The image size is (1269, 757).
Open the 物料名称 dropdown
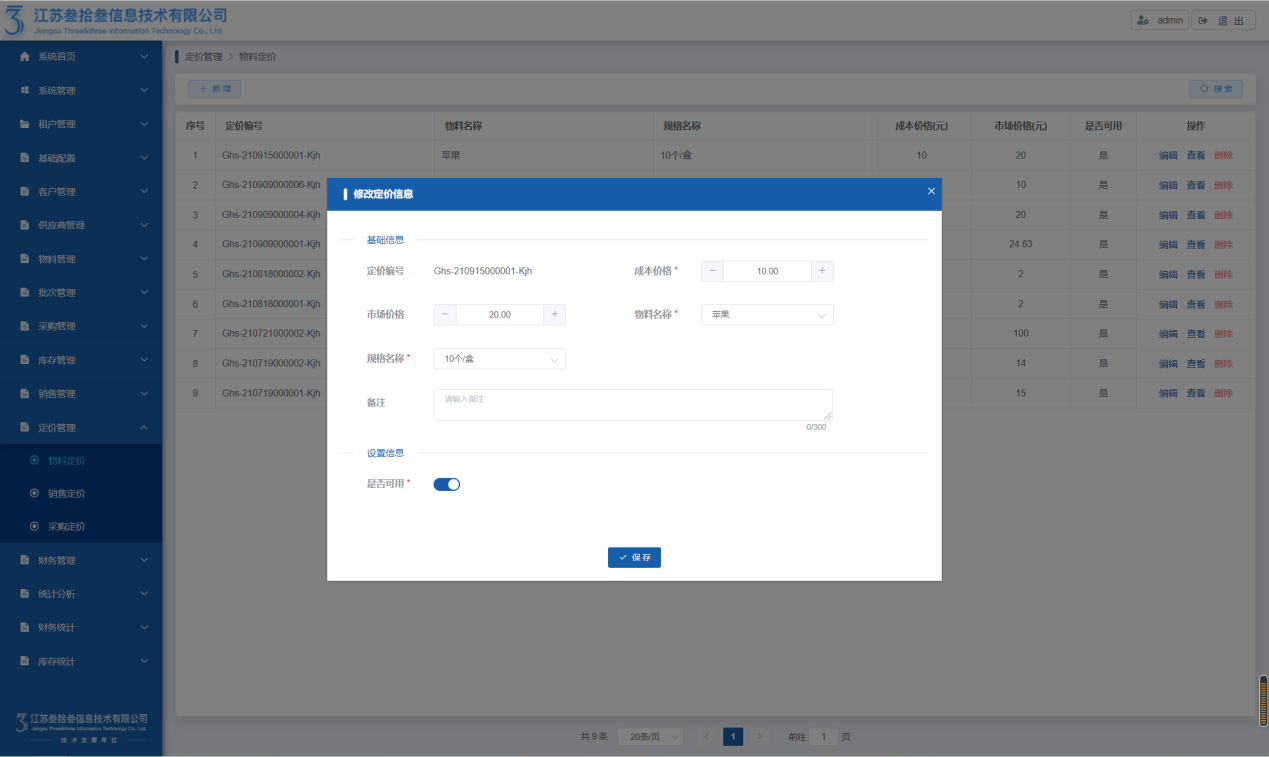[767, 315]
